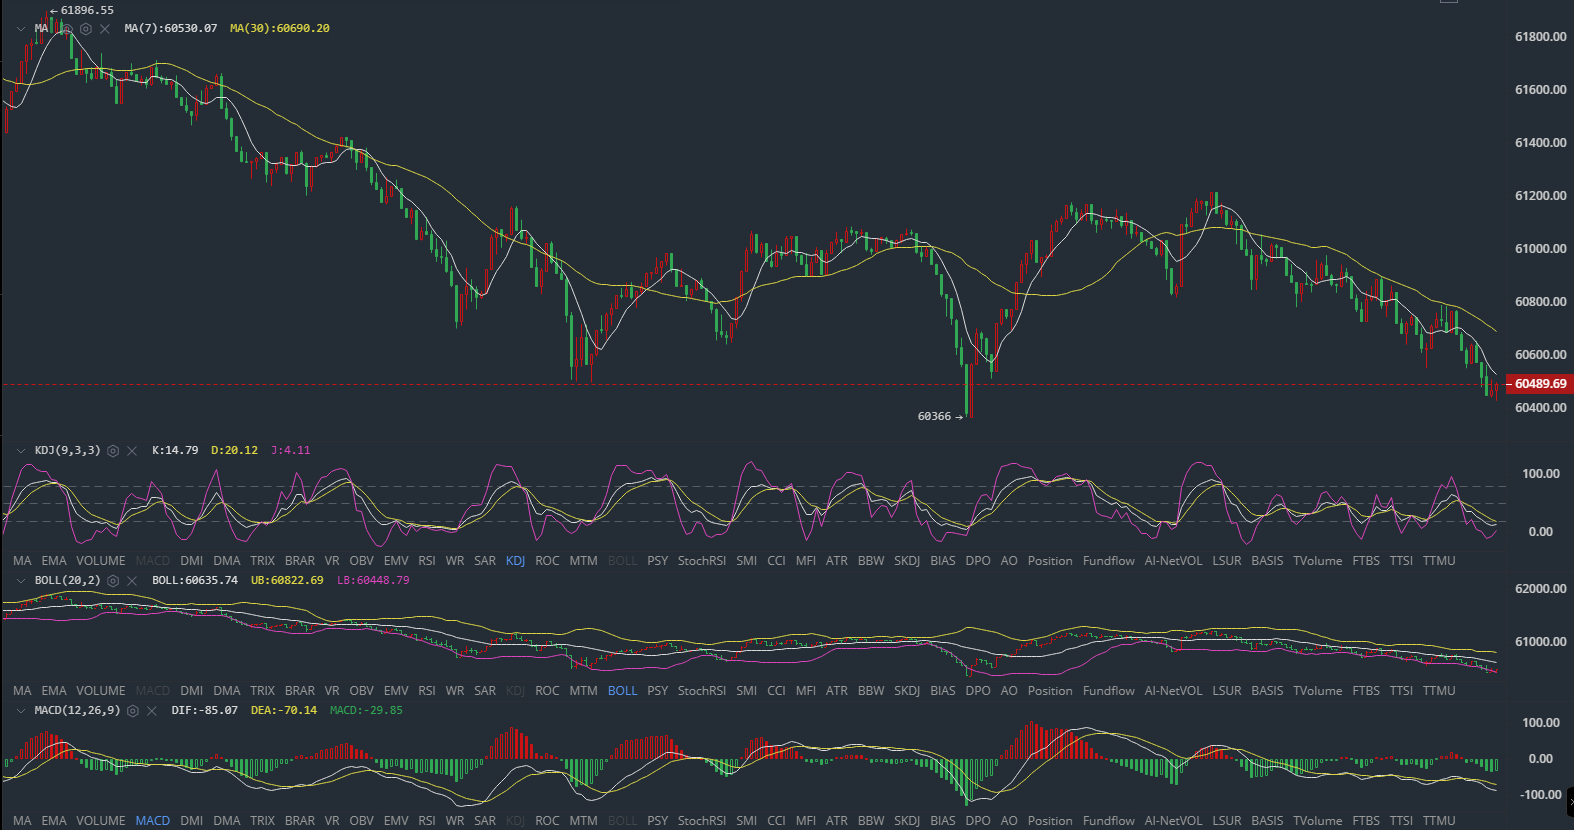The width and height of the screenshot is (1574, 830).
Task: Pick PSY in the BOLL panel's indicator row
Action: click(657, 691)
